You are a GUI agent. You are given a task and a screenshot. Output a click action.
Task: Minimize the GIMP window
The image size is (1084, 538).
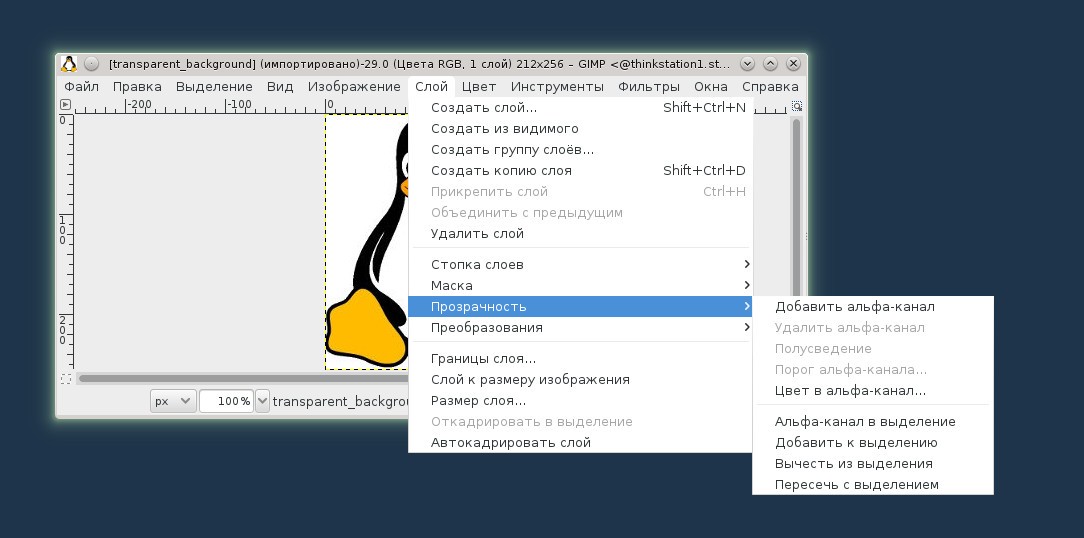coord(747,64)
